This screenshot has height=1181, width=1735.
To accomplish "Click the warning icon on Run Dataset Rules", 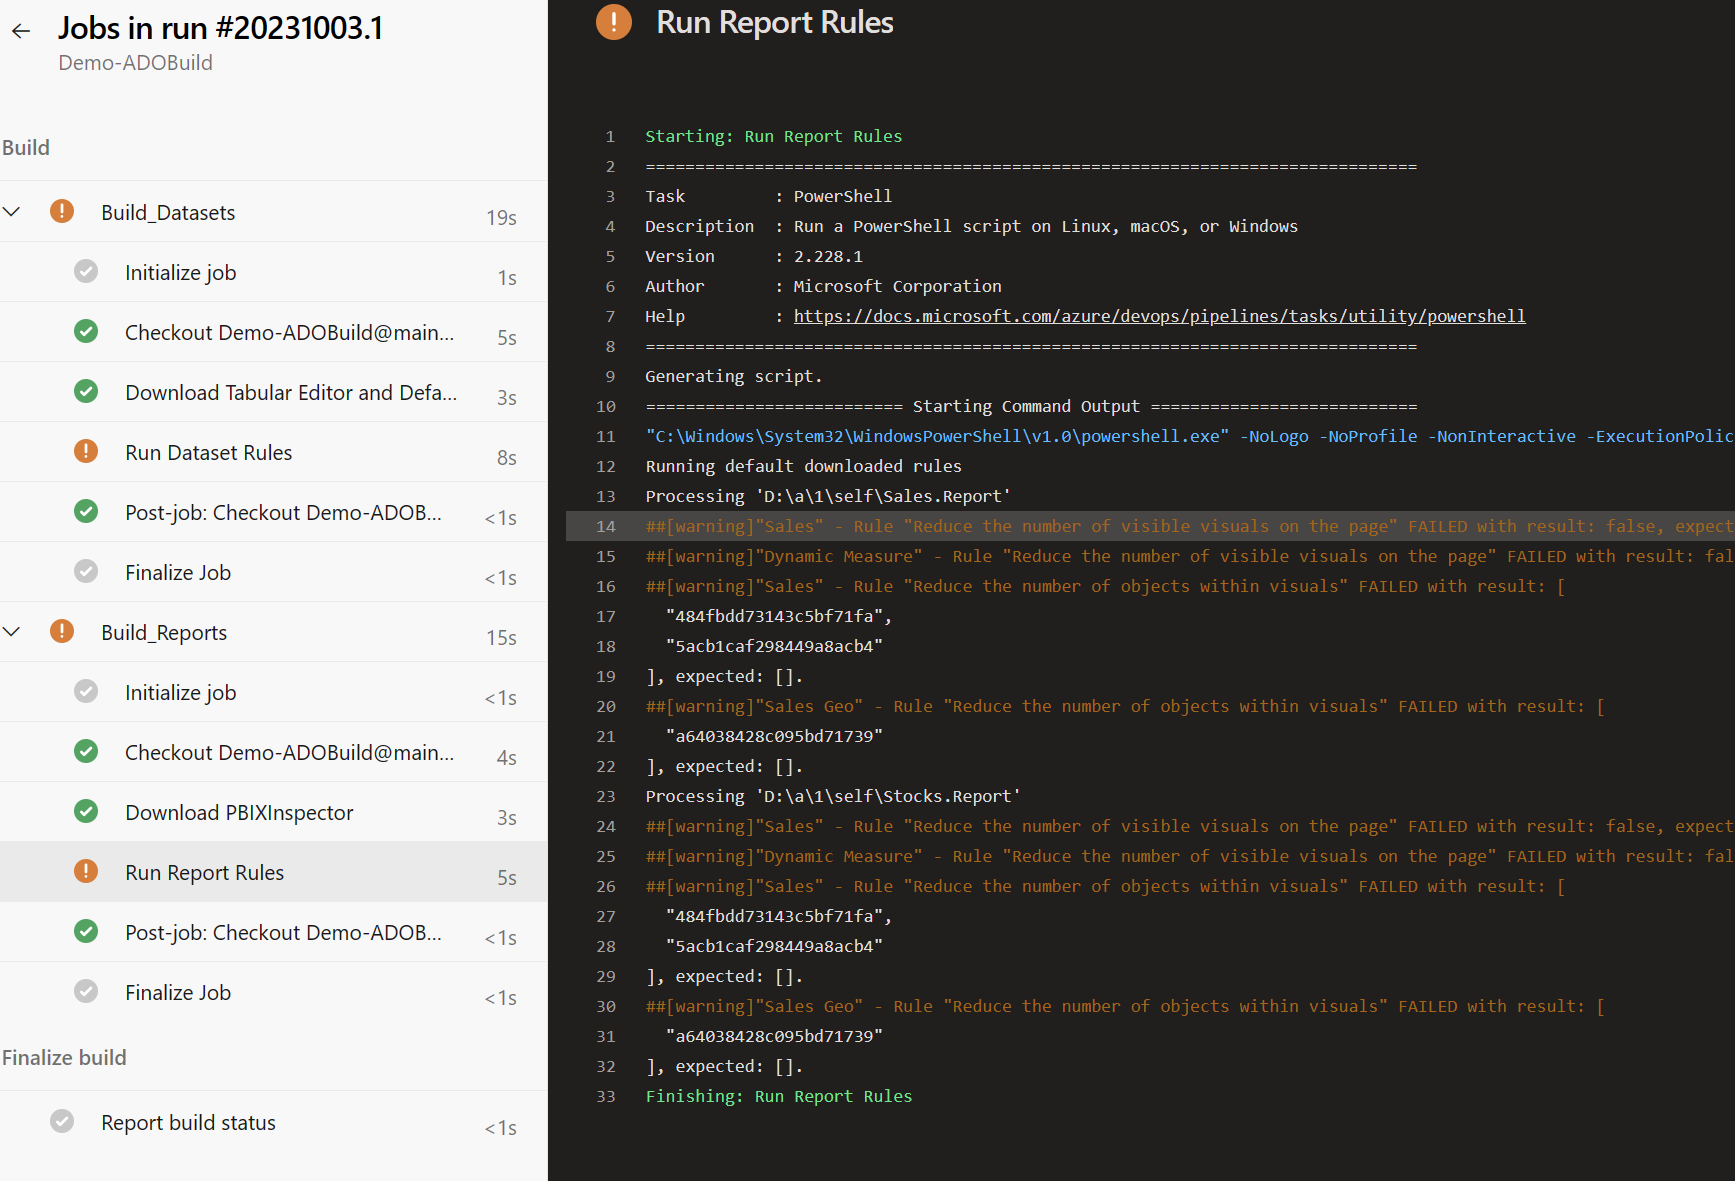I will [86, 451].
